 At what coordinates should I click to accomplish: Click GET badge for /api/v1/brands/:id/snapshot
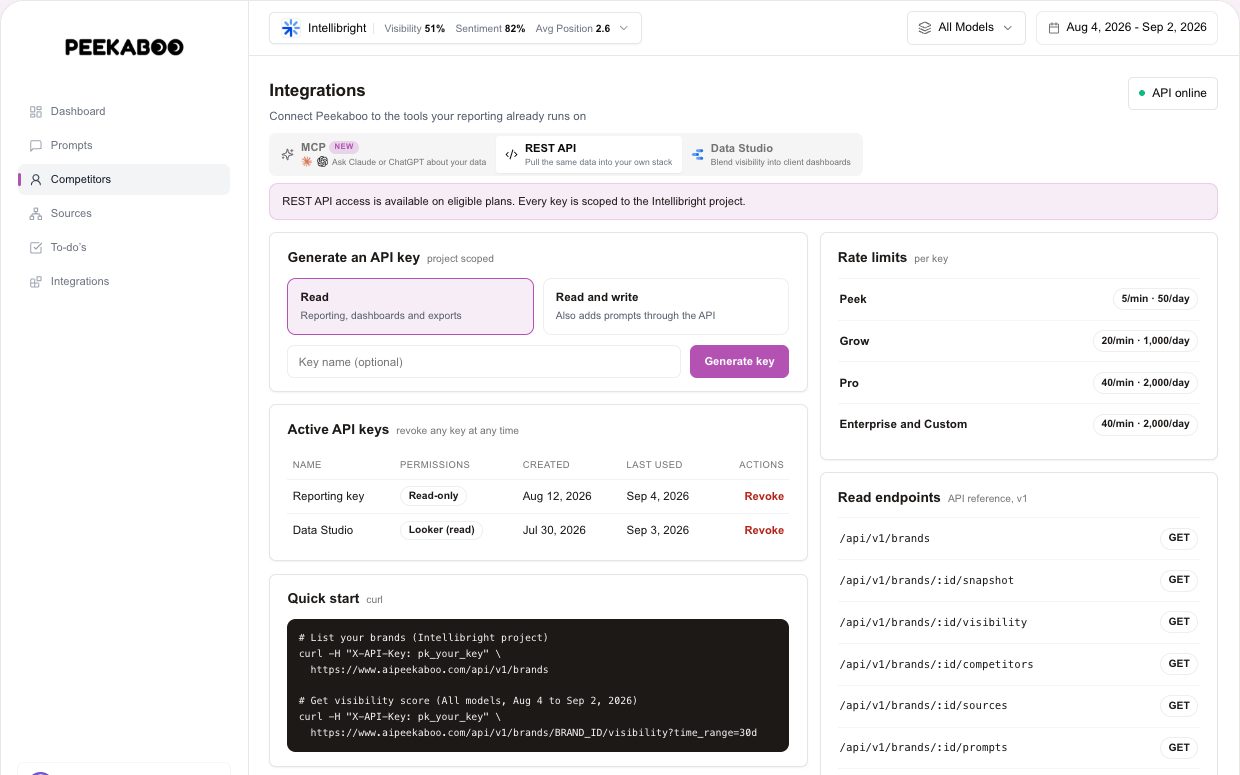click(x=1179, y=580)
